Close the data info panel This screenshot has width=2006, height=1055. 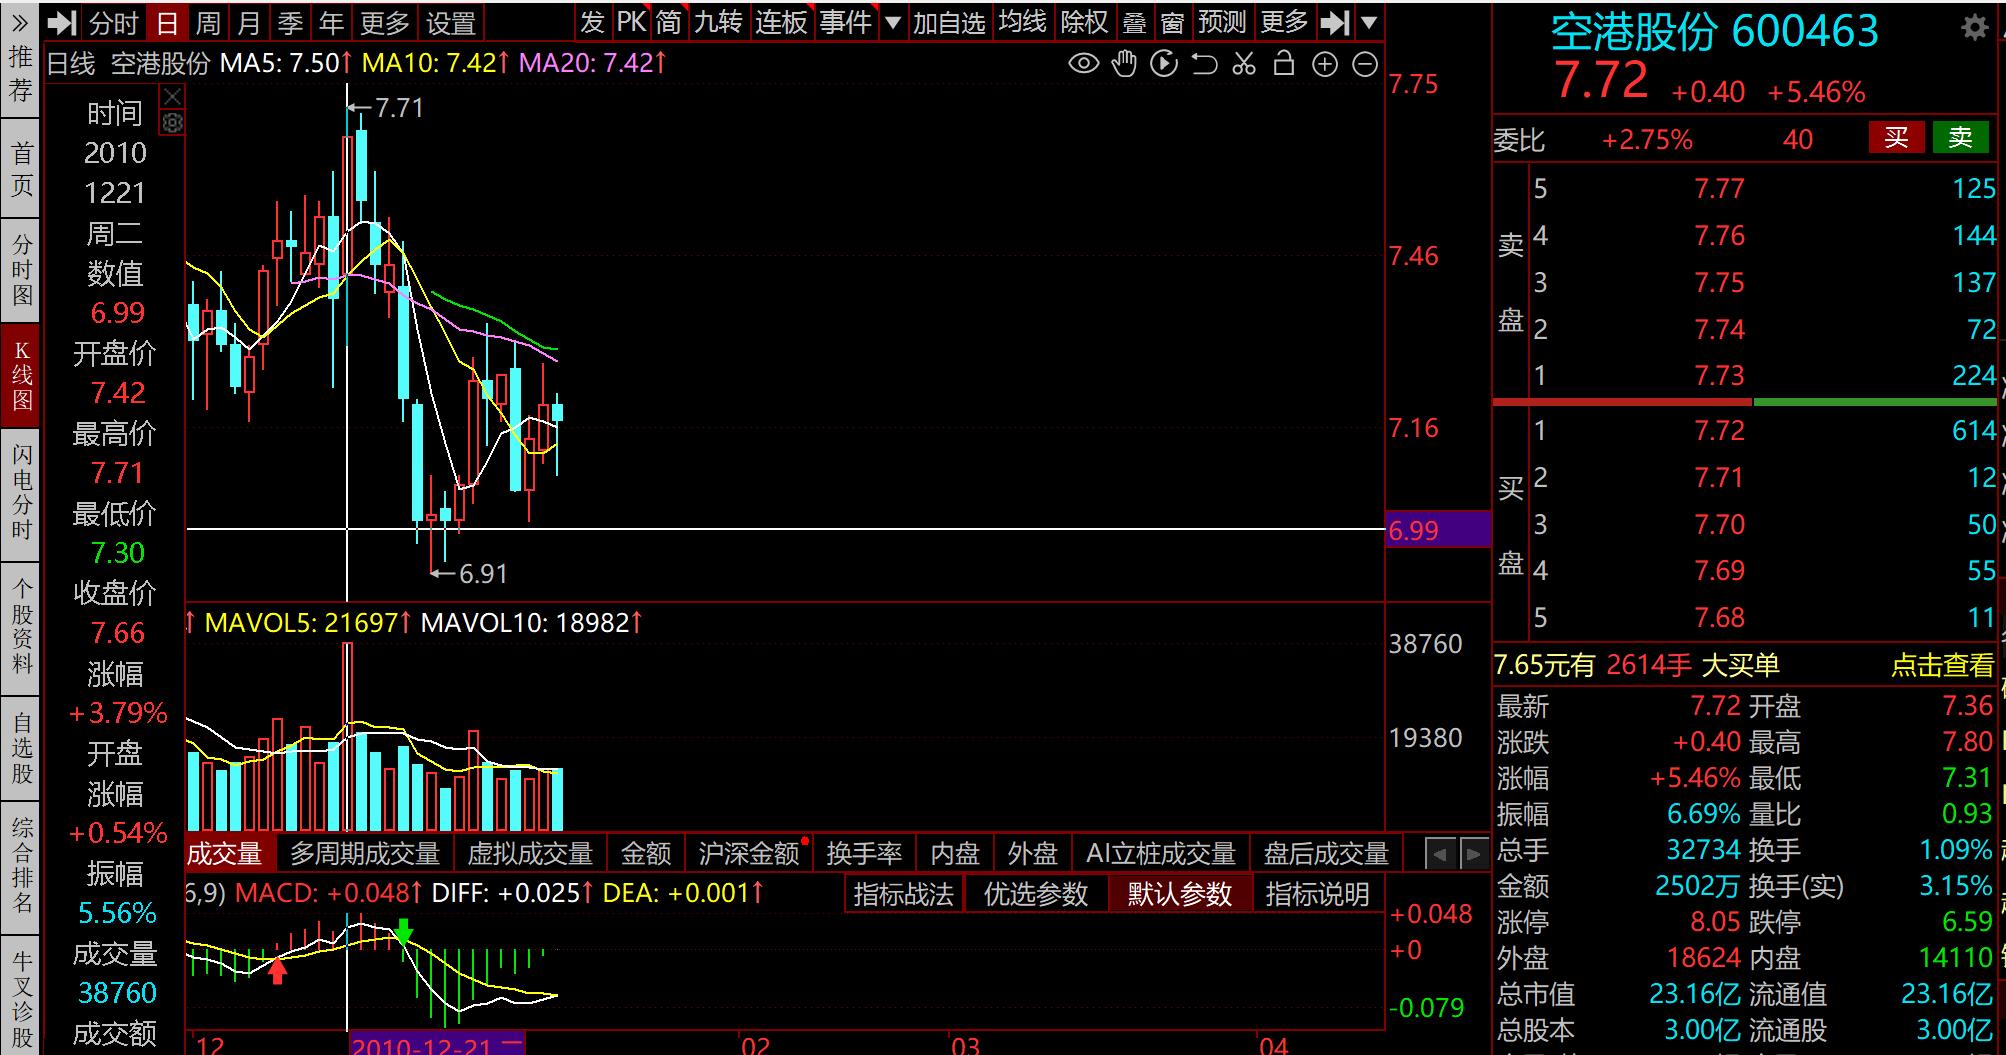(x=173, y=97)
